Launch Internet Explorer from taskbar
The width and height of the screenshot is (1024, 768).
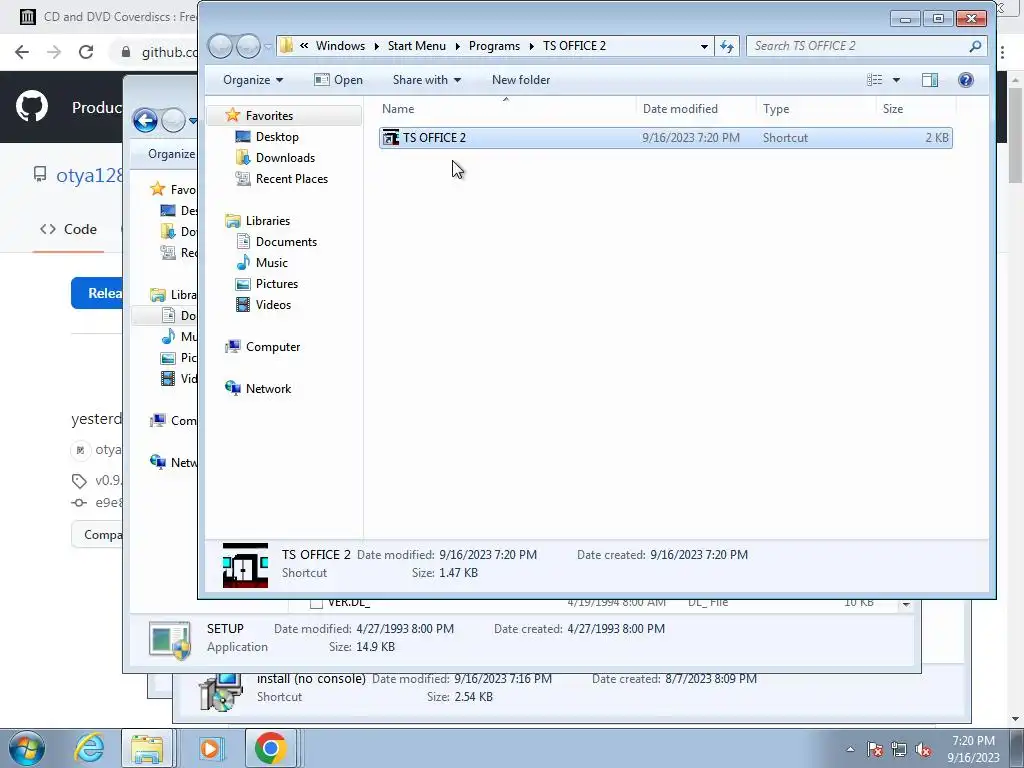[89, 748]
